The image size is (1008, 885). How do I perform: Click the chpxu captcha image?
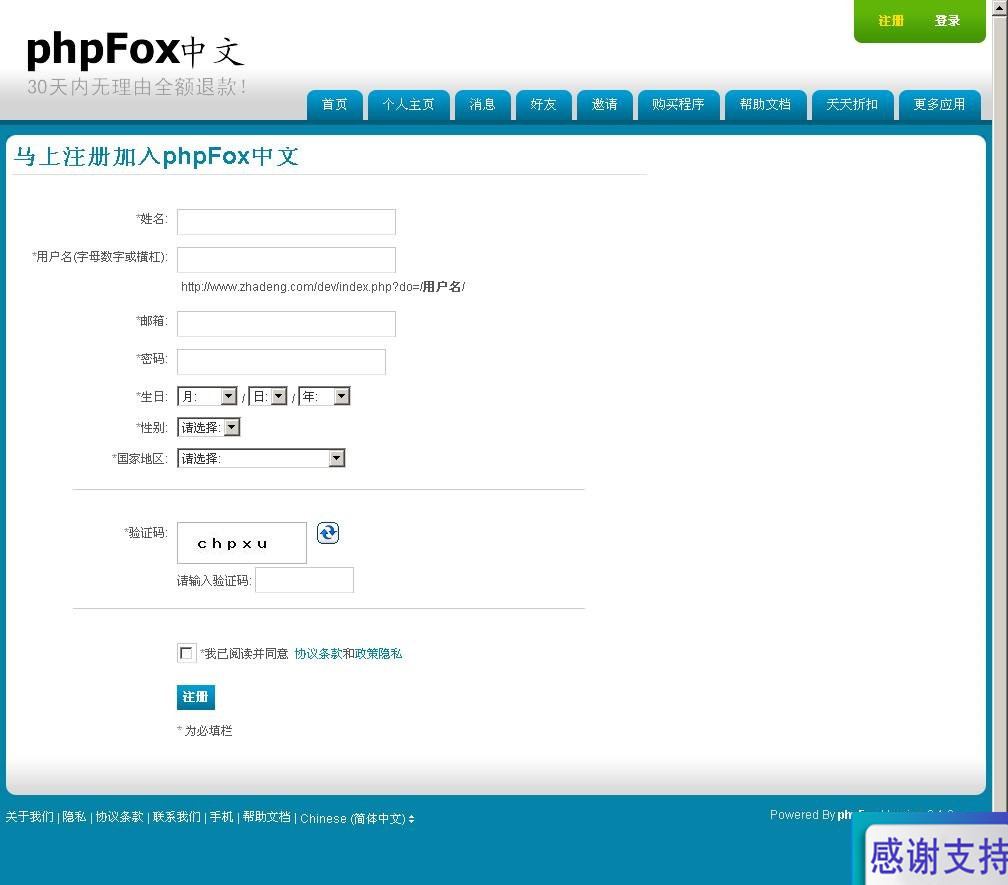tap(242, 543)
